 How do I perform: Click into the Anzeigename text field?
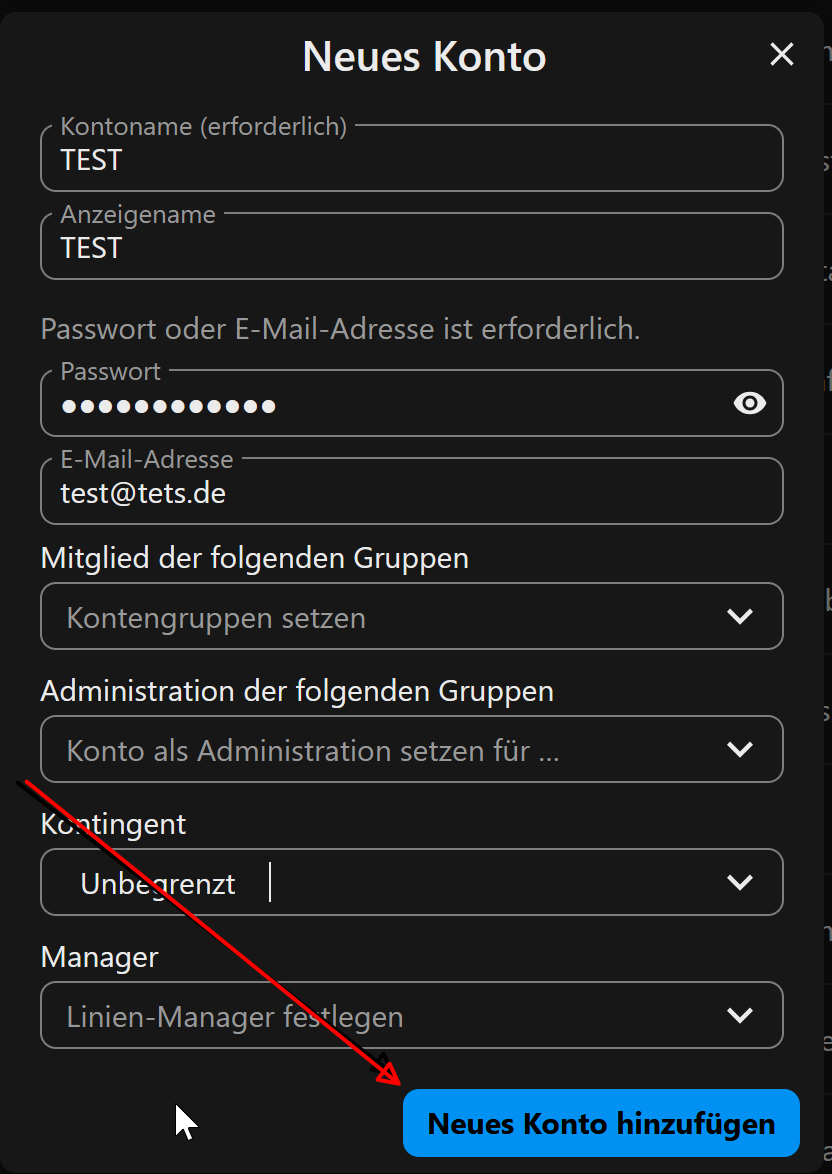click(410, 248)
